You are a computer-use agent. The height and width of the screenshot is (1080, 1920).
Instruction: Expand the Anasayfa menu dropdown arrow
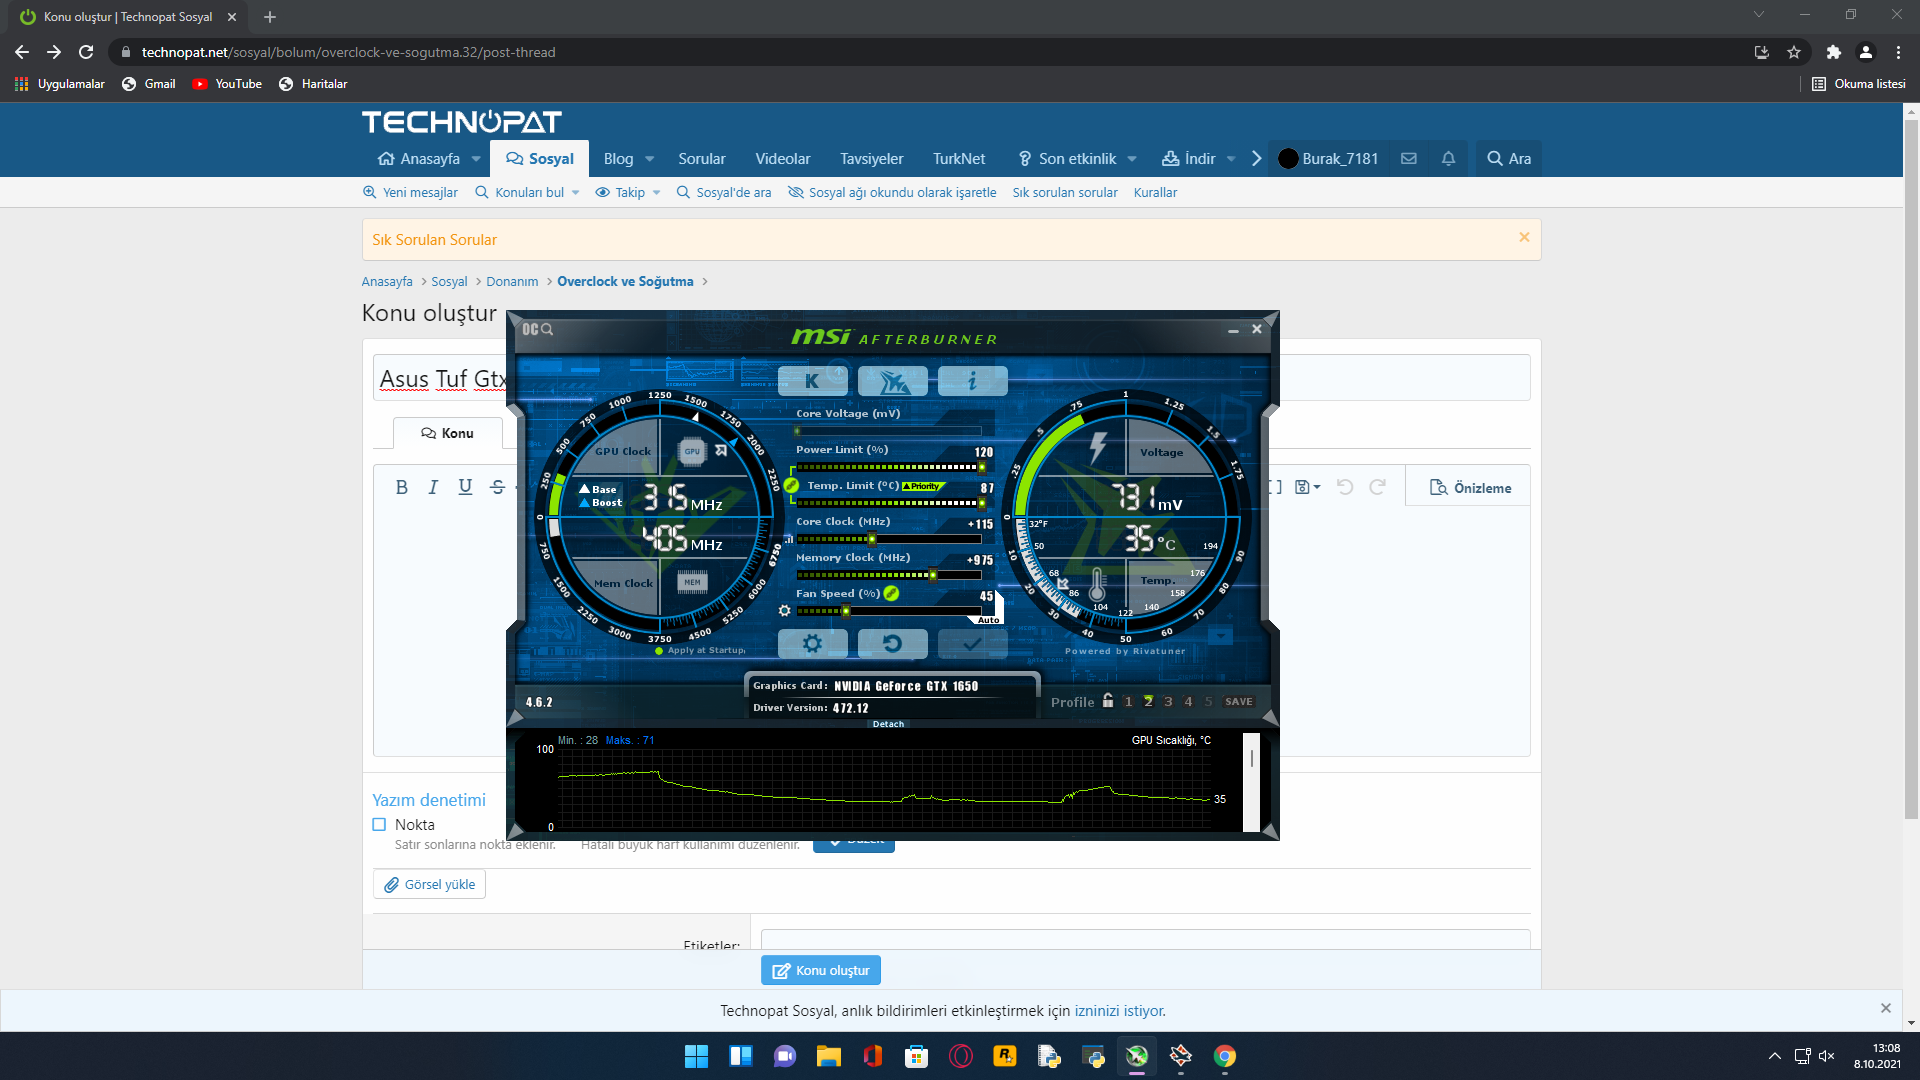pos(476,159)
